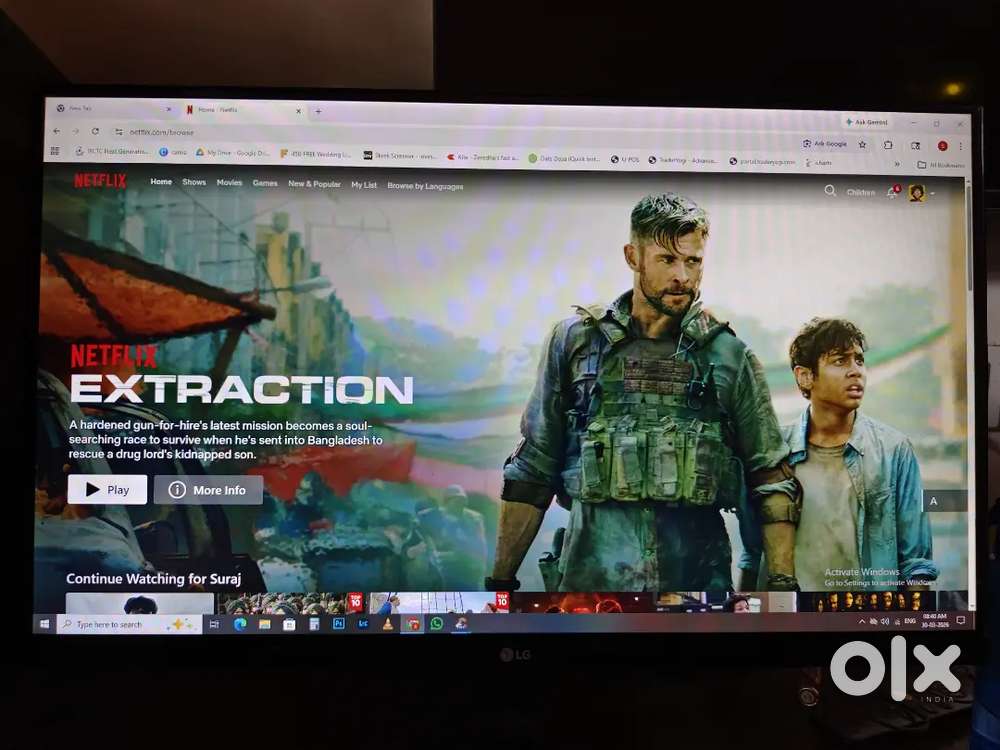Go to the Movies section
This screenshot has height=750, width=1000.
[230, 183]
